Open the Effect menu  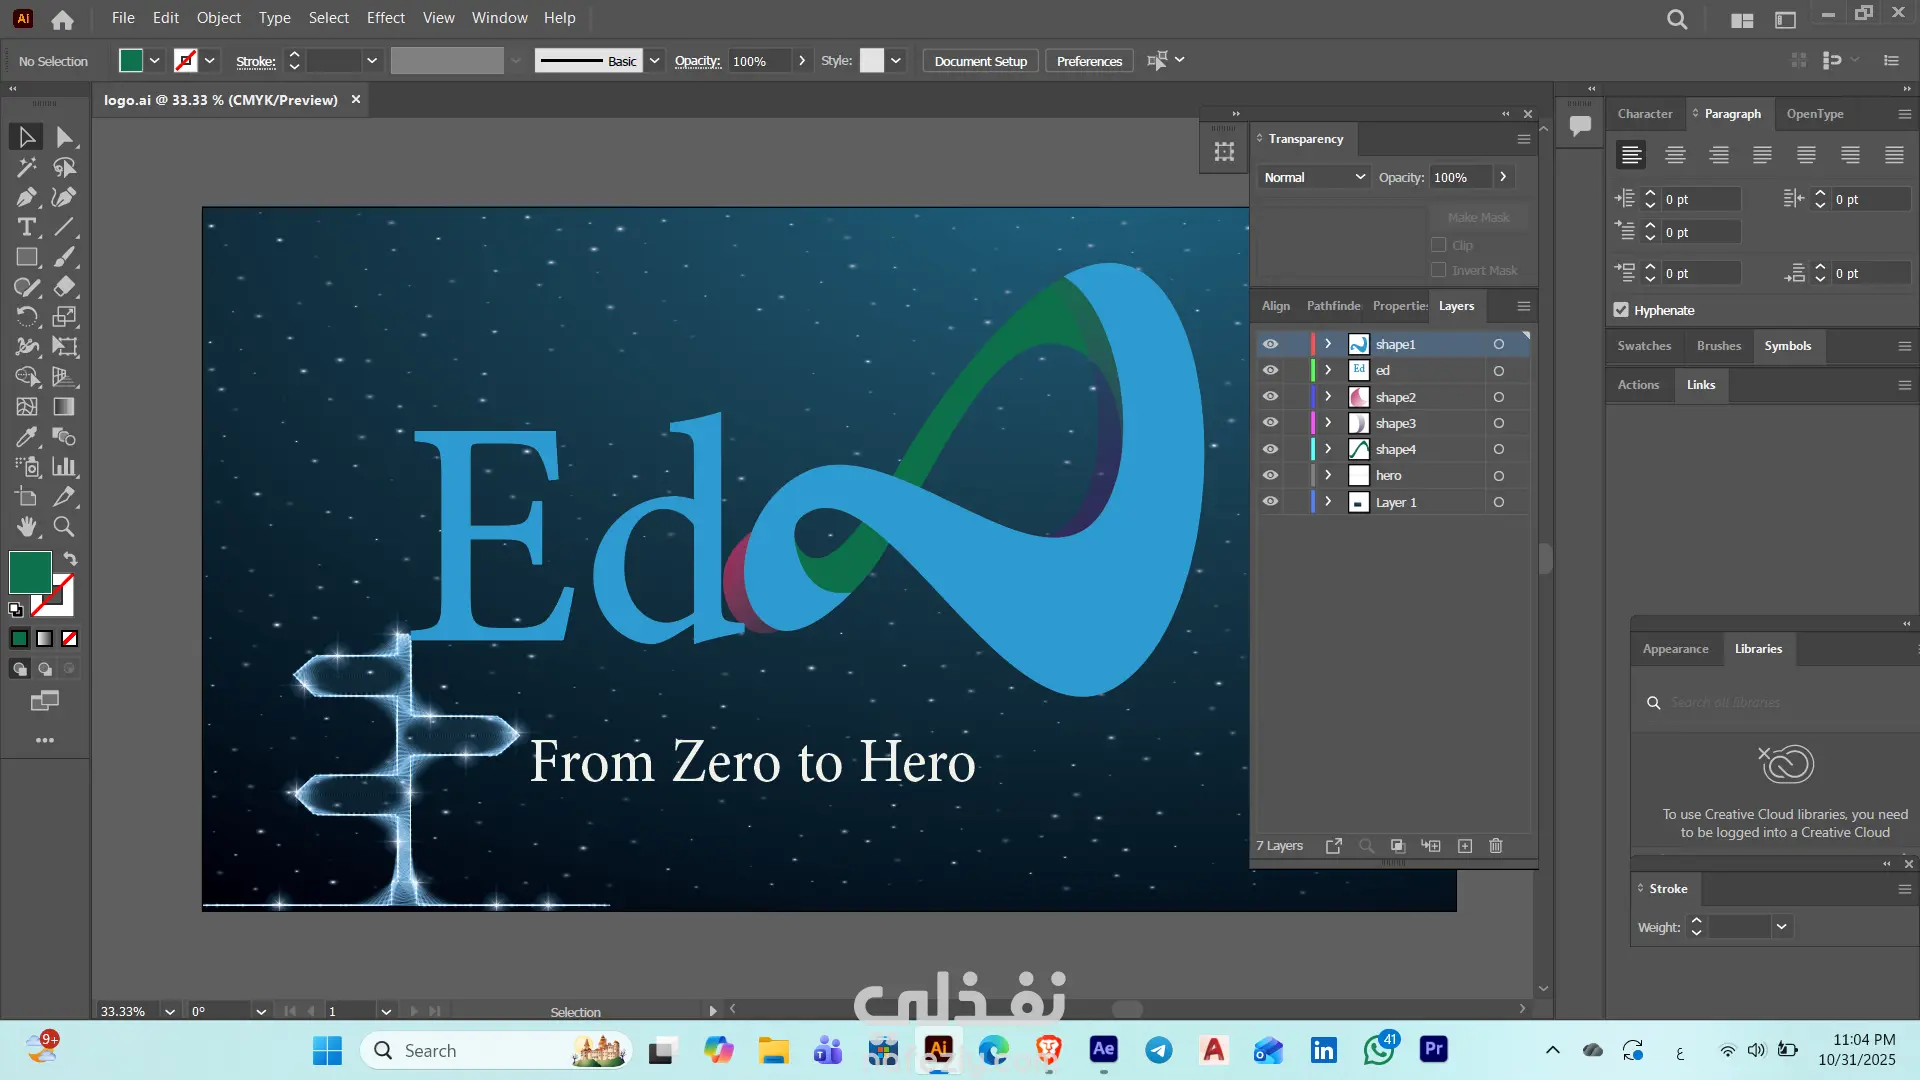point(385,18)
